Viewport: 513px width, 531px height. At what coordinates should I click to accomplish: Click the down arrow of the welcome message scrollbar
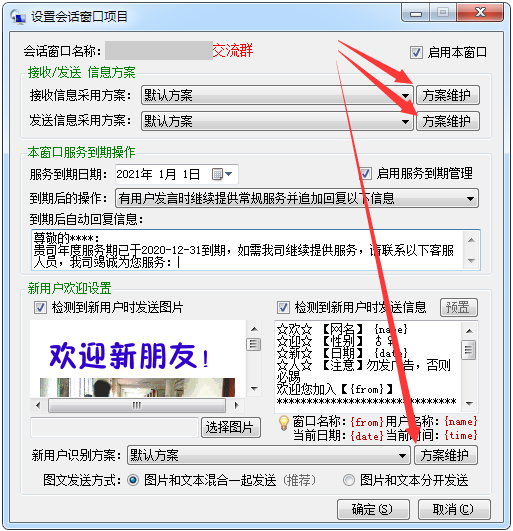pyautogui.click(x=469, y=403)
